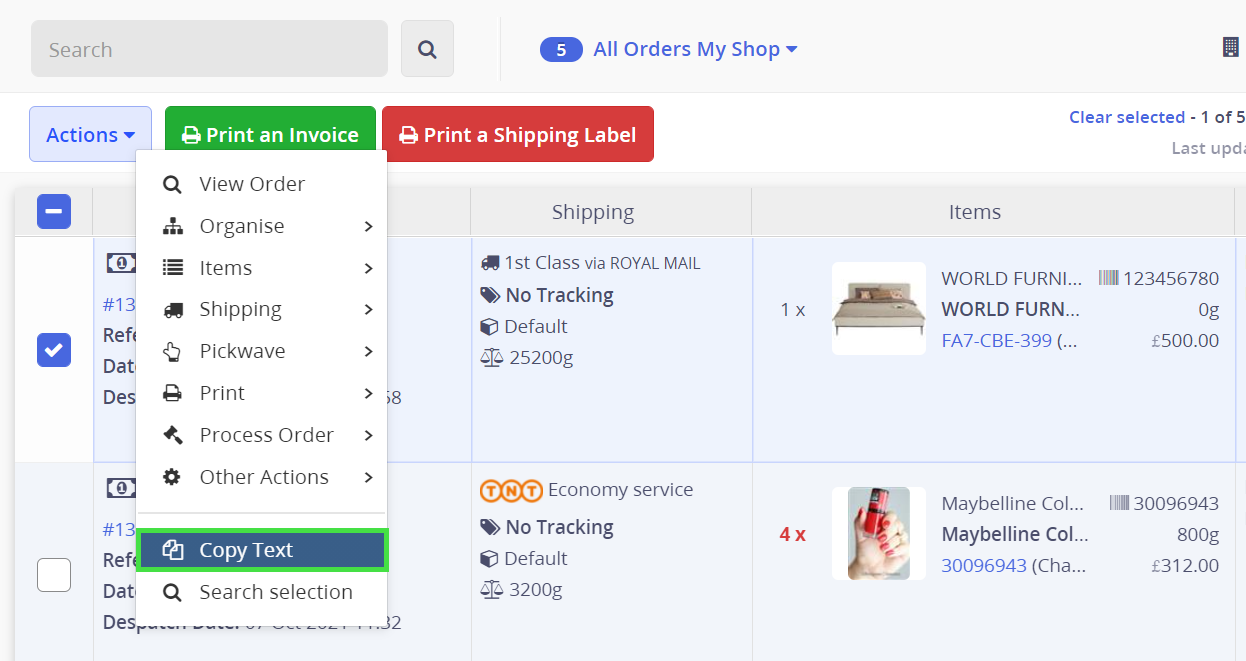Click the box icon beside second Default

click(490, 559)
